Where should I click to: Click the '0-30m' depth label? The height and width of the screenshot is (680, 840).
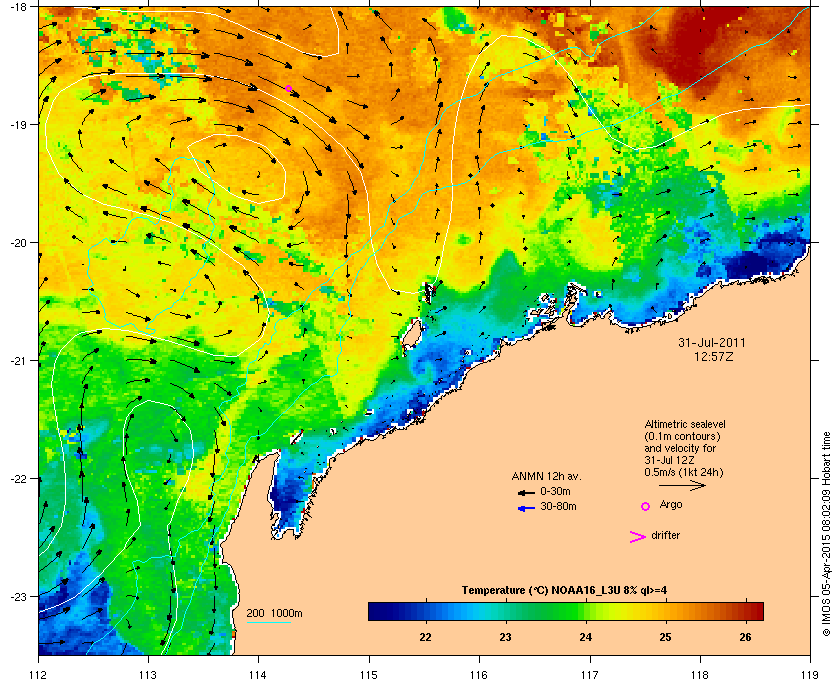point(555,491)
